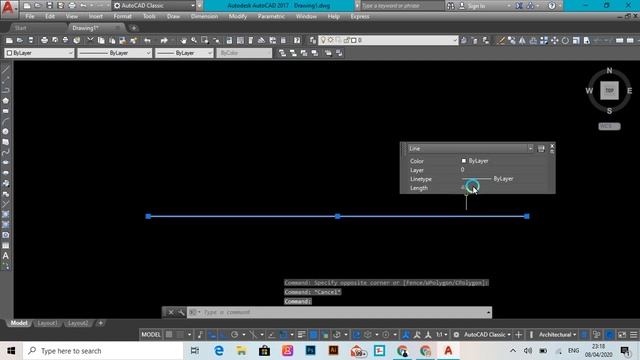The height and width of the screenshot is (360, 640).
Task: Open the File menu
Action: [x=30, y=17]
